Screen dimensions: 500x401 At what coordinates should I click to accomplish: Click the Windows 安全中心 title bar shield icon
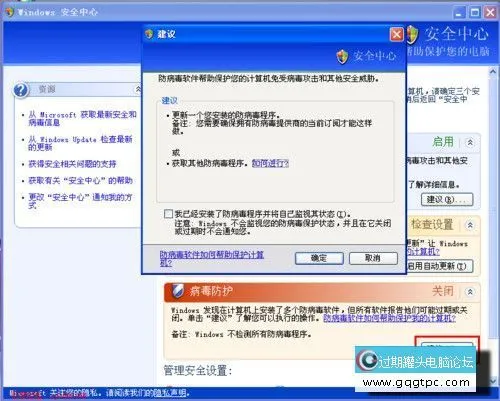pos(10,12)
